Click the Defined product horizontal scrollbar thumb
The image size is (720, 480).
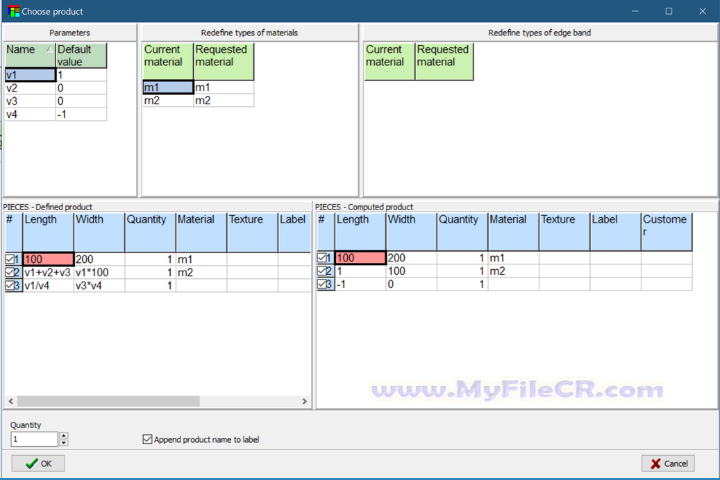pos(108,401)
